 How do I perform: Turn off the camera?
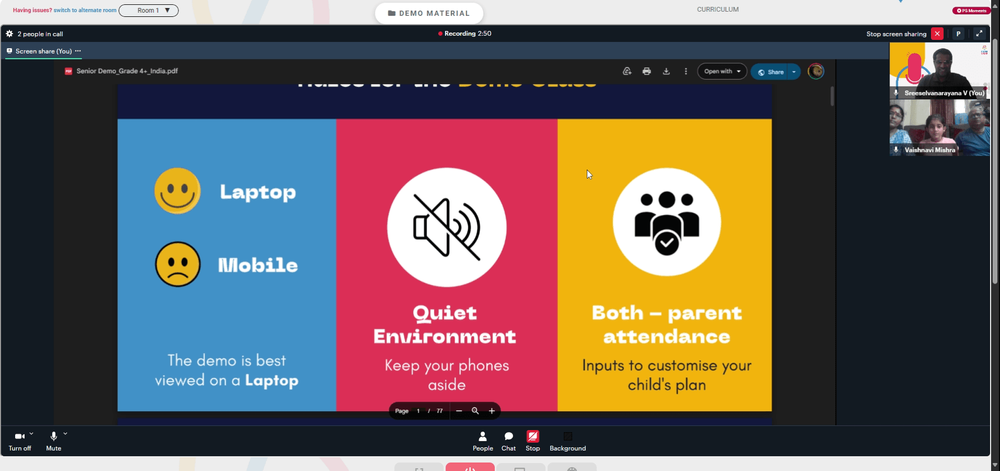click(20, 441)
